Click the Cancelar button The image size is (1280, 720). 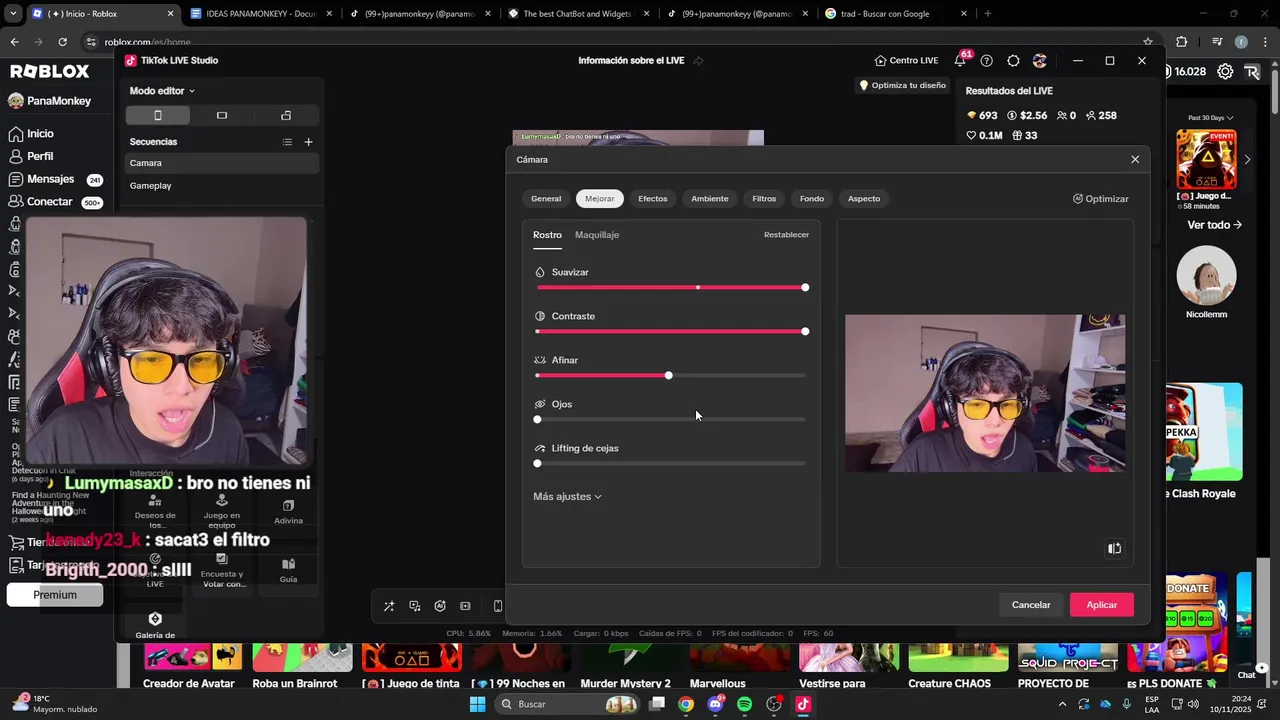pos(1031,605)
